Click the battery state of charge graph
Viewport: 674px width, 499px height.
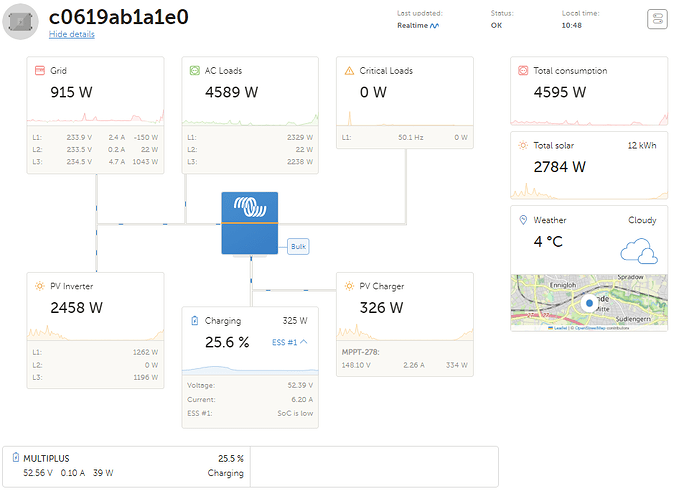click(250, 370)
